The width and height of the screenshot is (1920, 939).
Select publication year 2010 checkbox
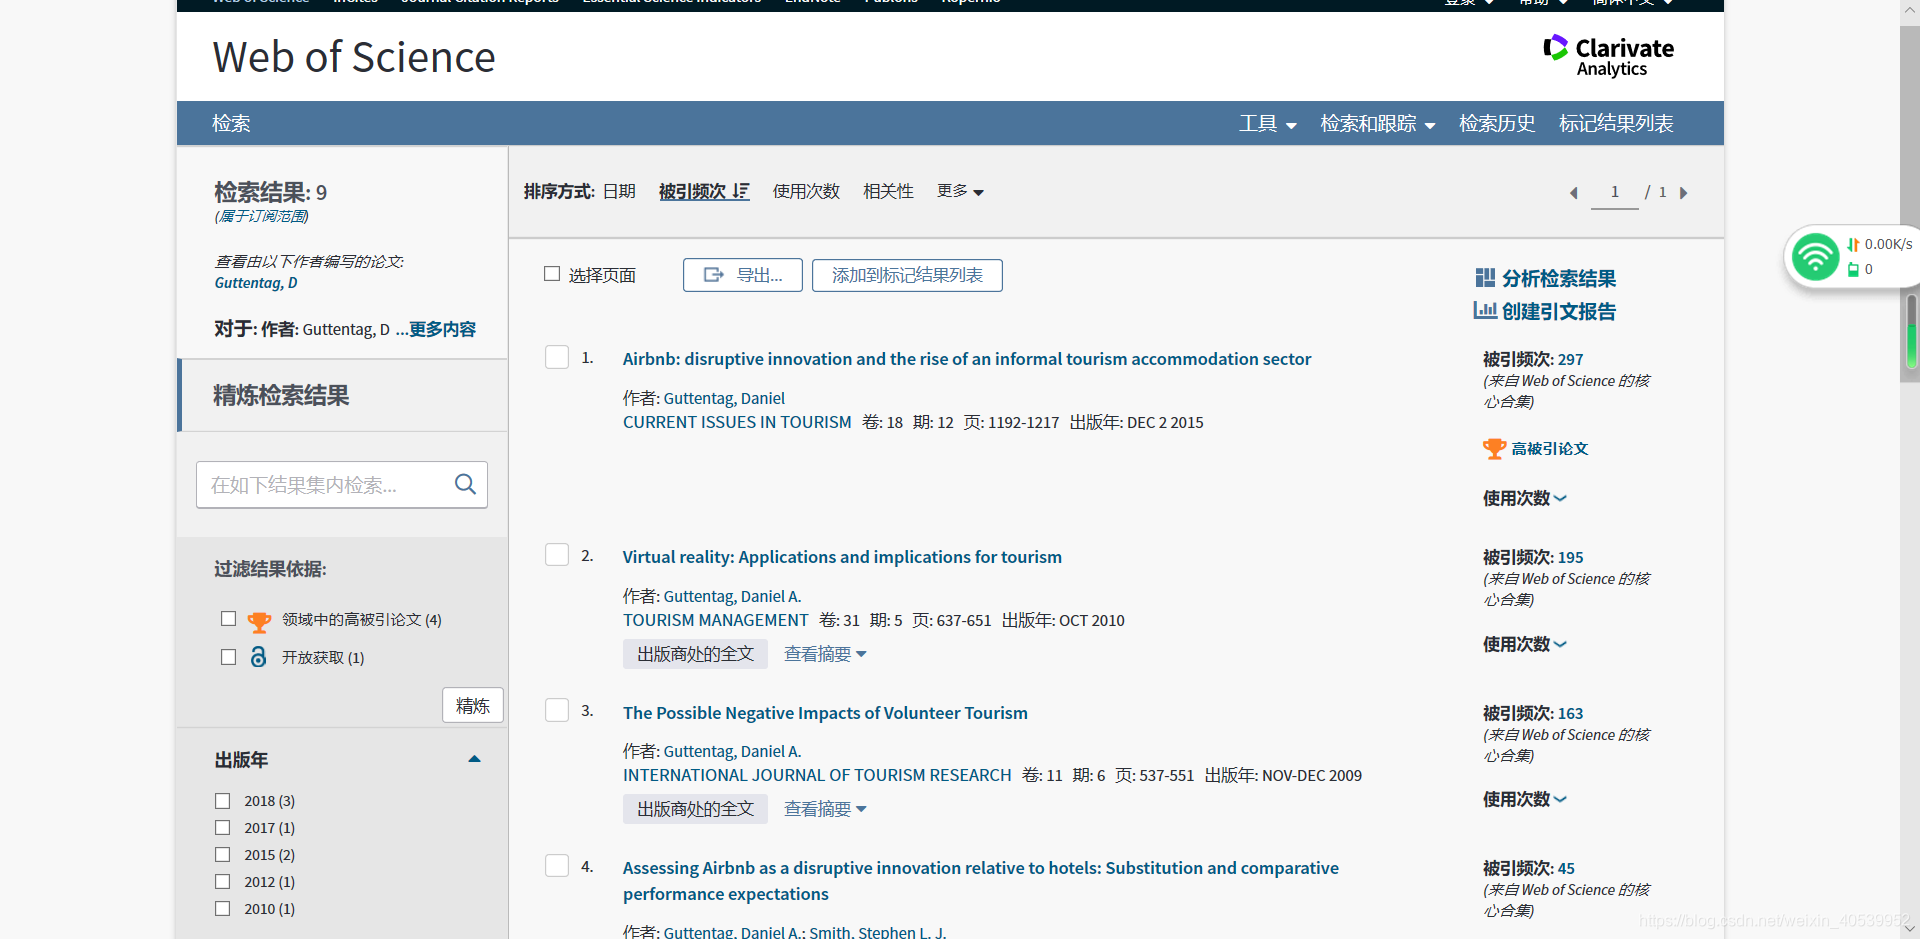223,909
